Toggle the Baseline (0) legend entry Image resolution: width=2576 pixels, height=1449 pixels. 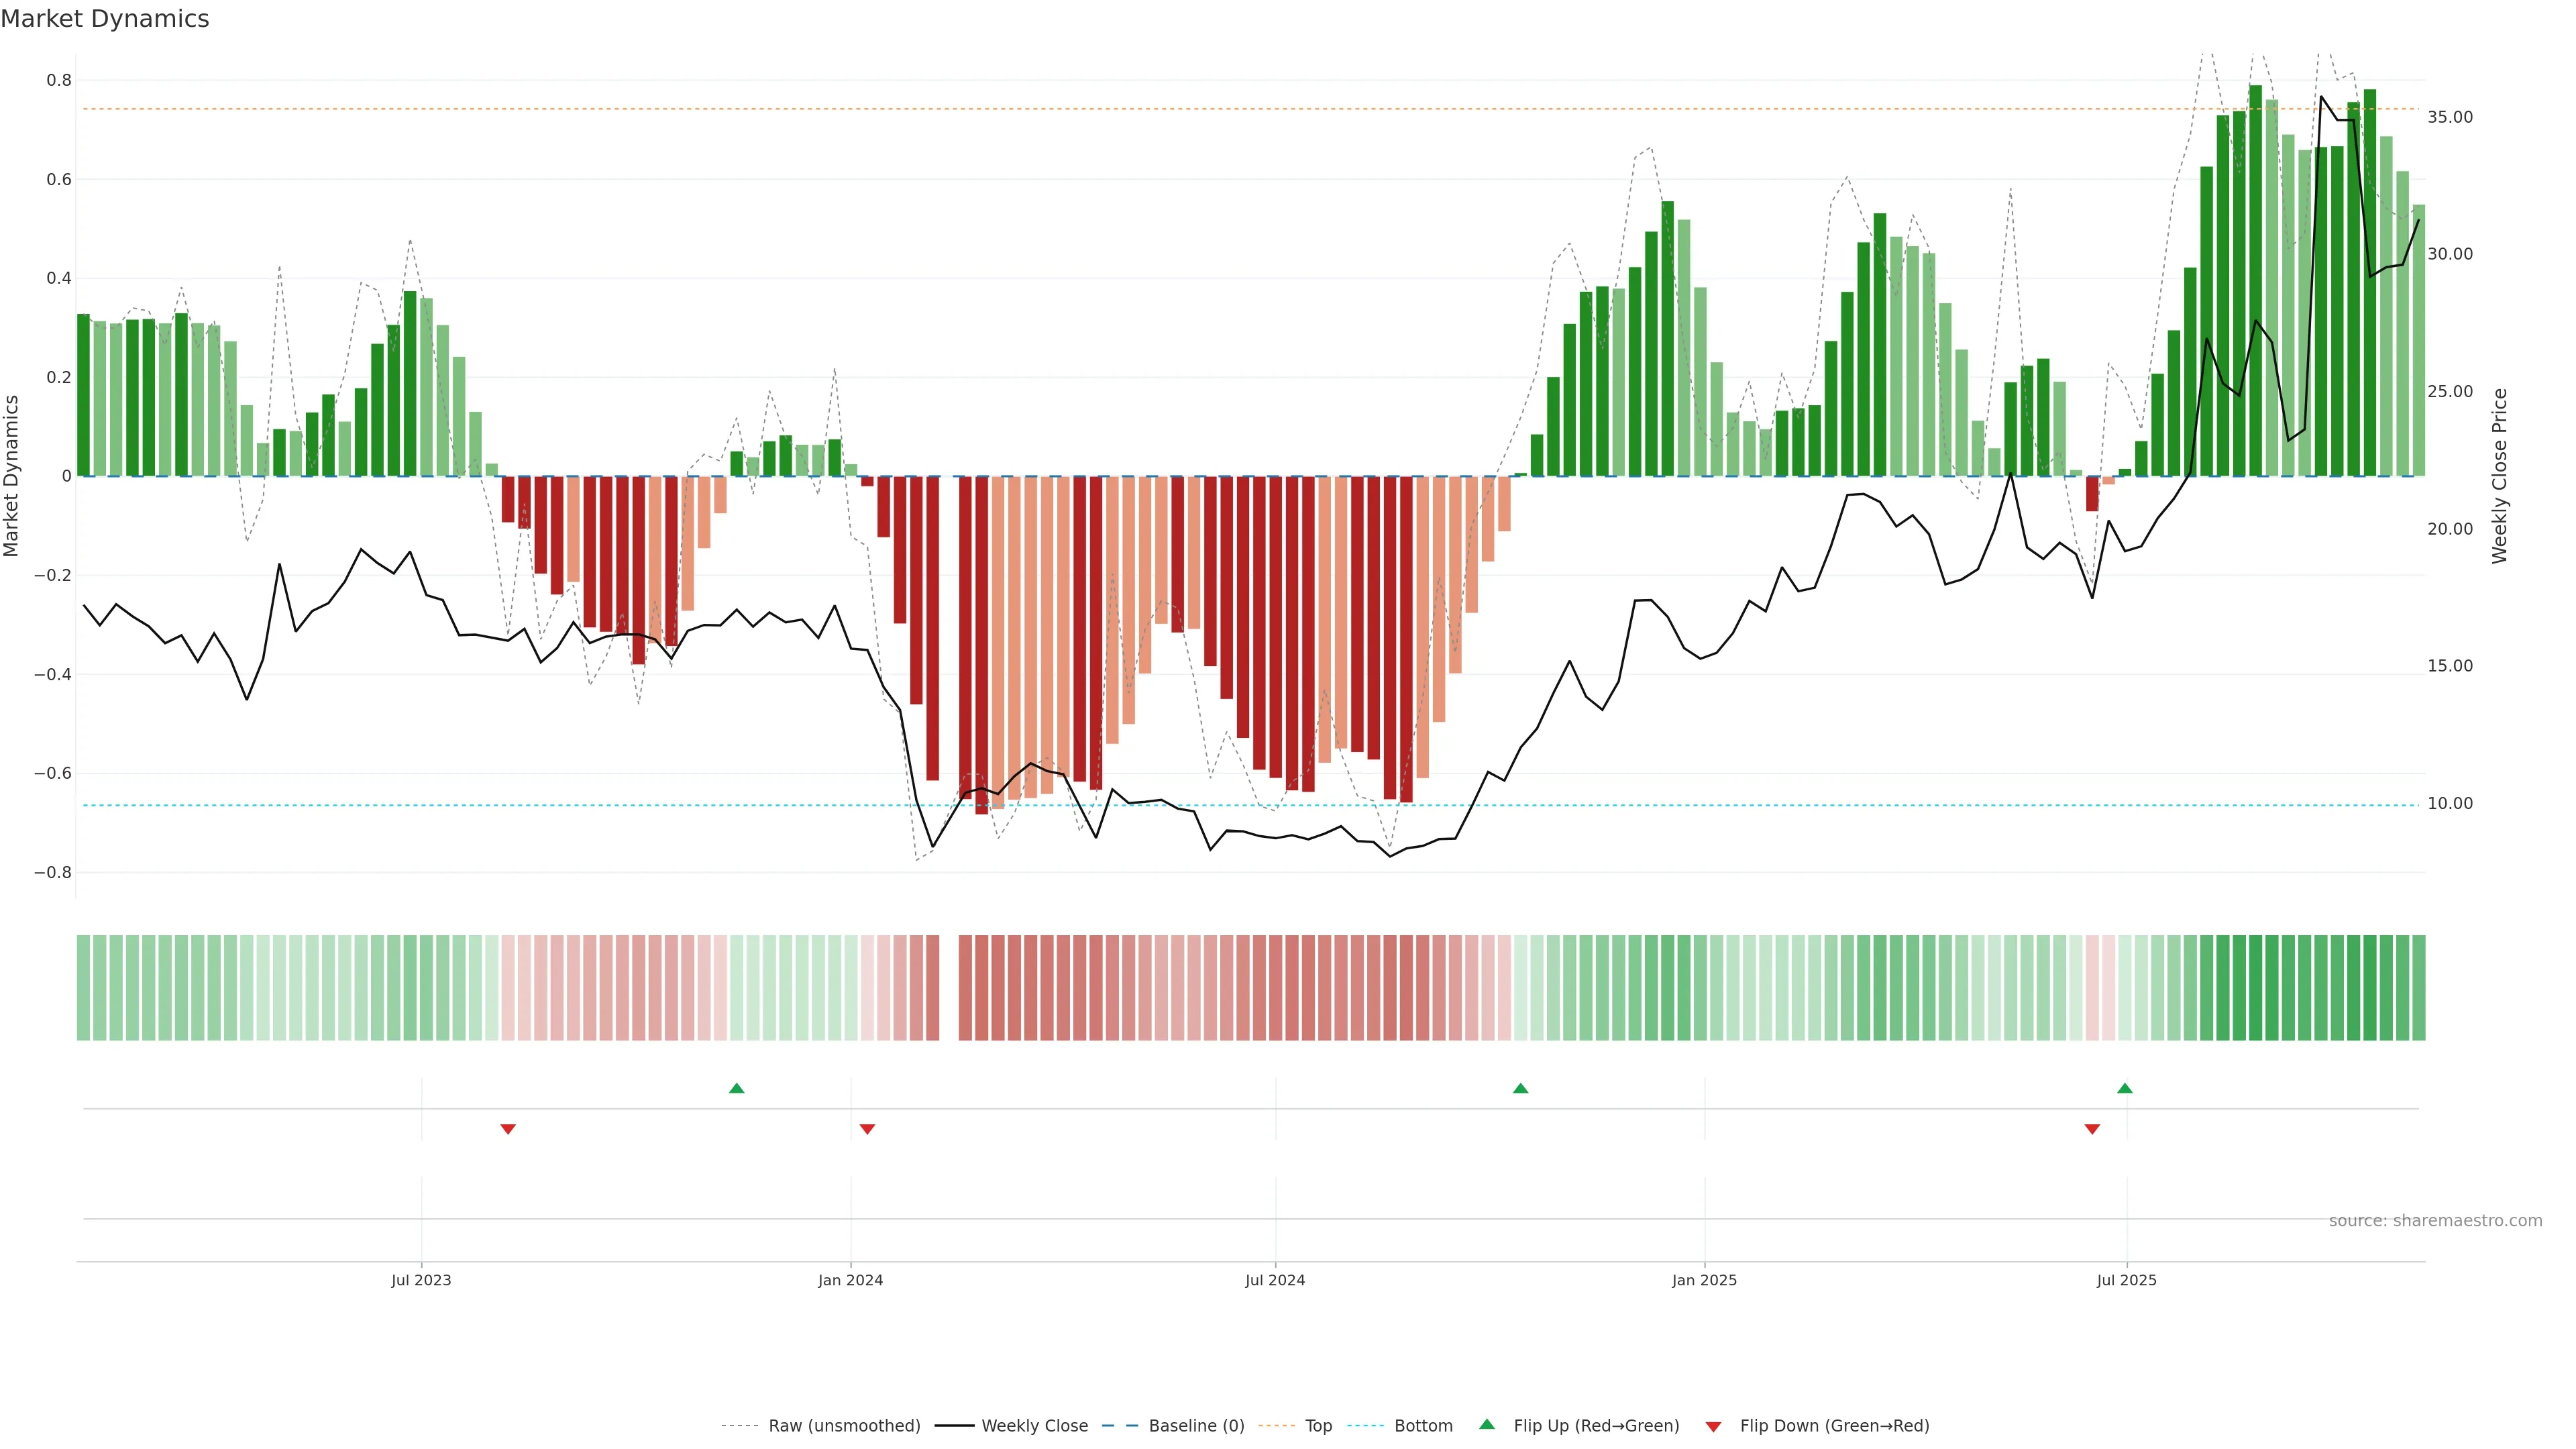[x=1196, y=1426]
